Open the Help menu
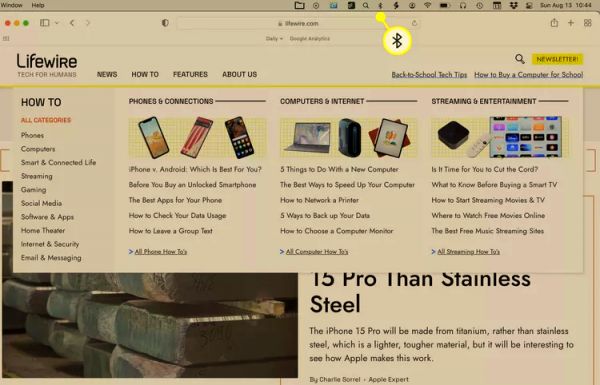600x385 pixels. (38, 5)
